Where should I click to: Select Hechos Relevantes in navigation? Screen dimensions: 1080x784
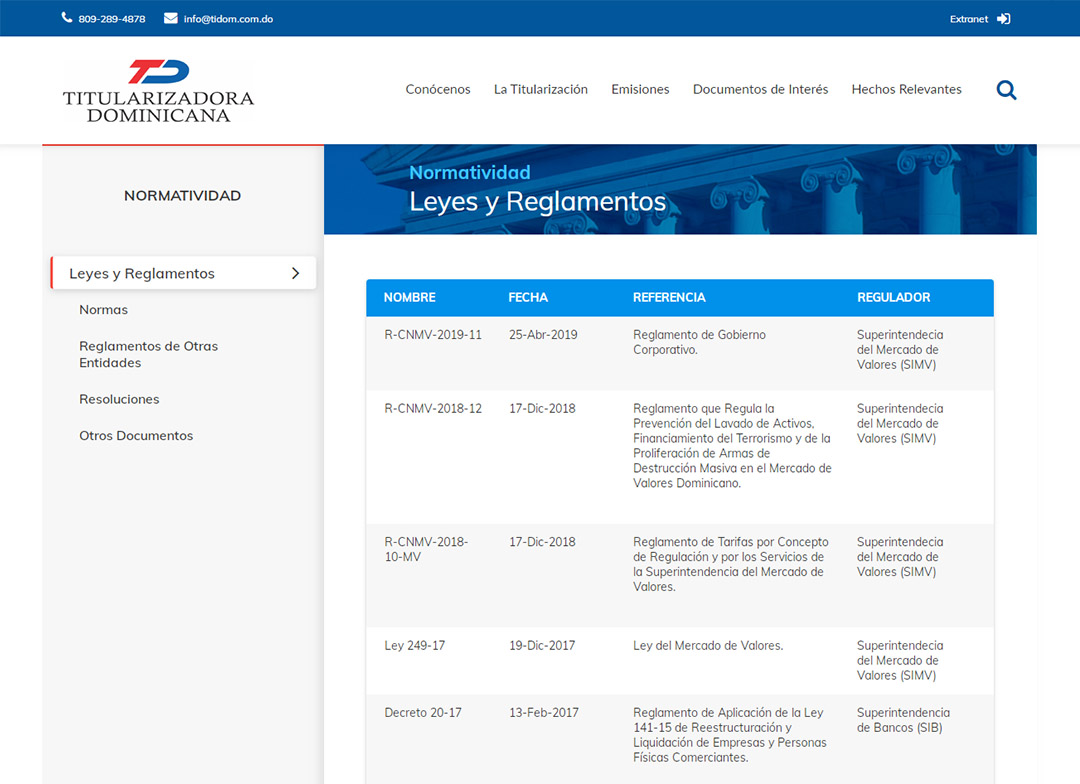click(906, 89)
